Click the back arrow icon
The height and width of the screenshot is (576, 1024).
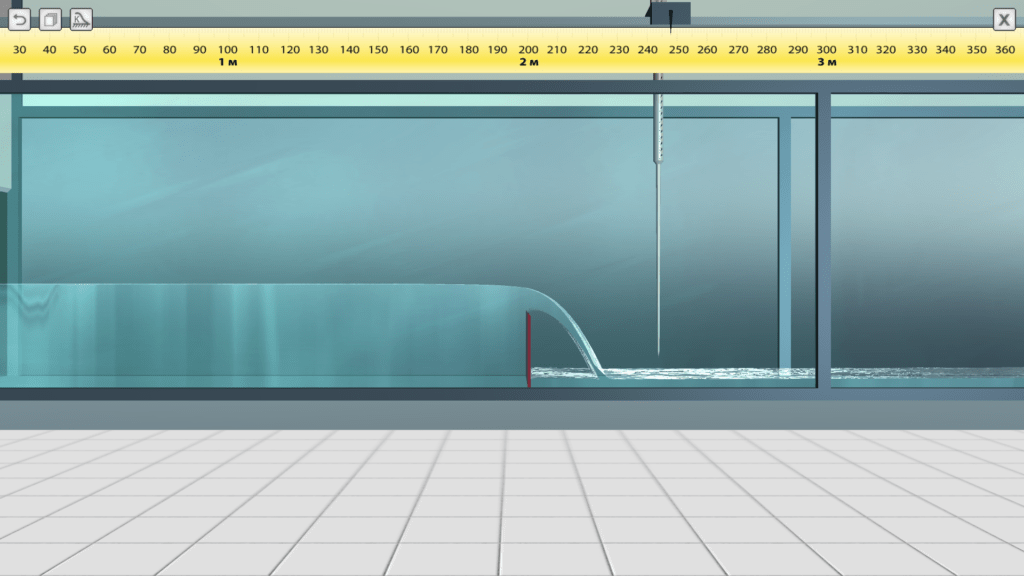(x=20, y=19)
